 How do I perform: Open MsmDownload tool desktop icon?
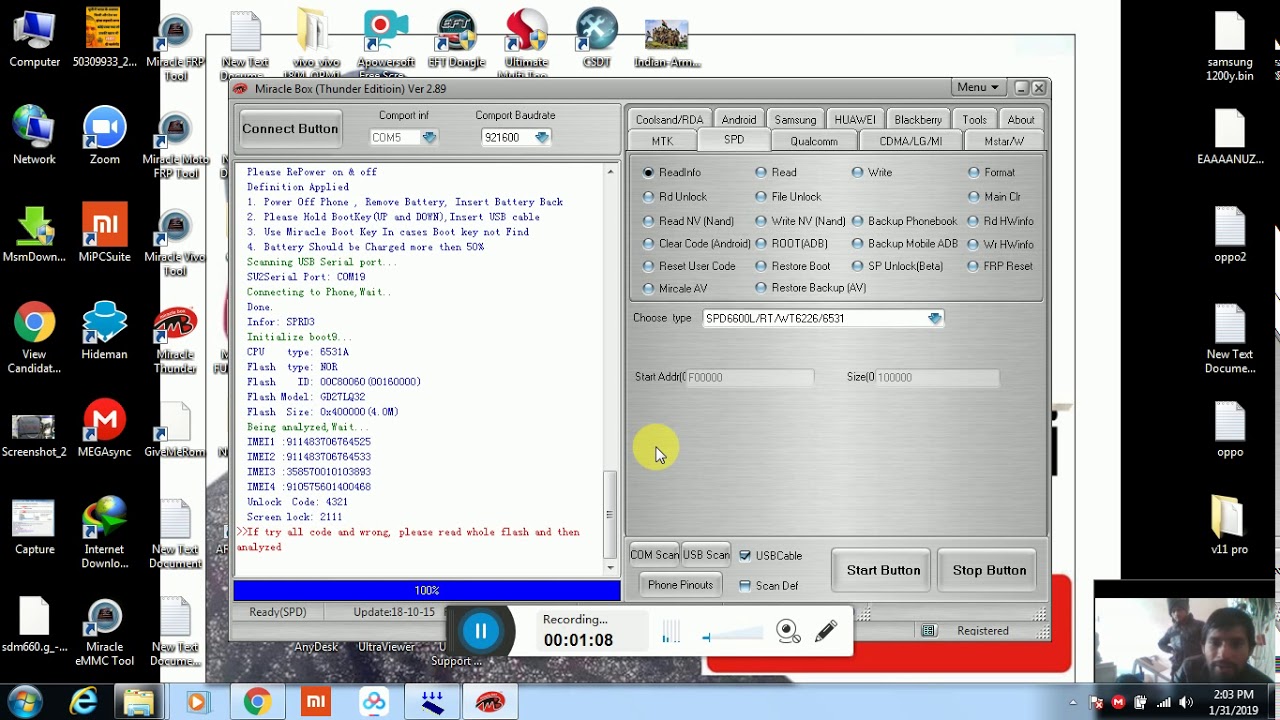(x=34, y=234)
